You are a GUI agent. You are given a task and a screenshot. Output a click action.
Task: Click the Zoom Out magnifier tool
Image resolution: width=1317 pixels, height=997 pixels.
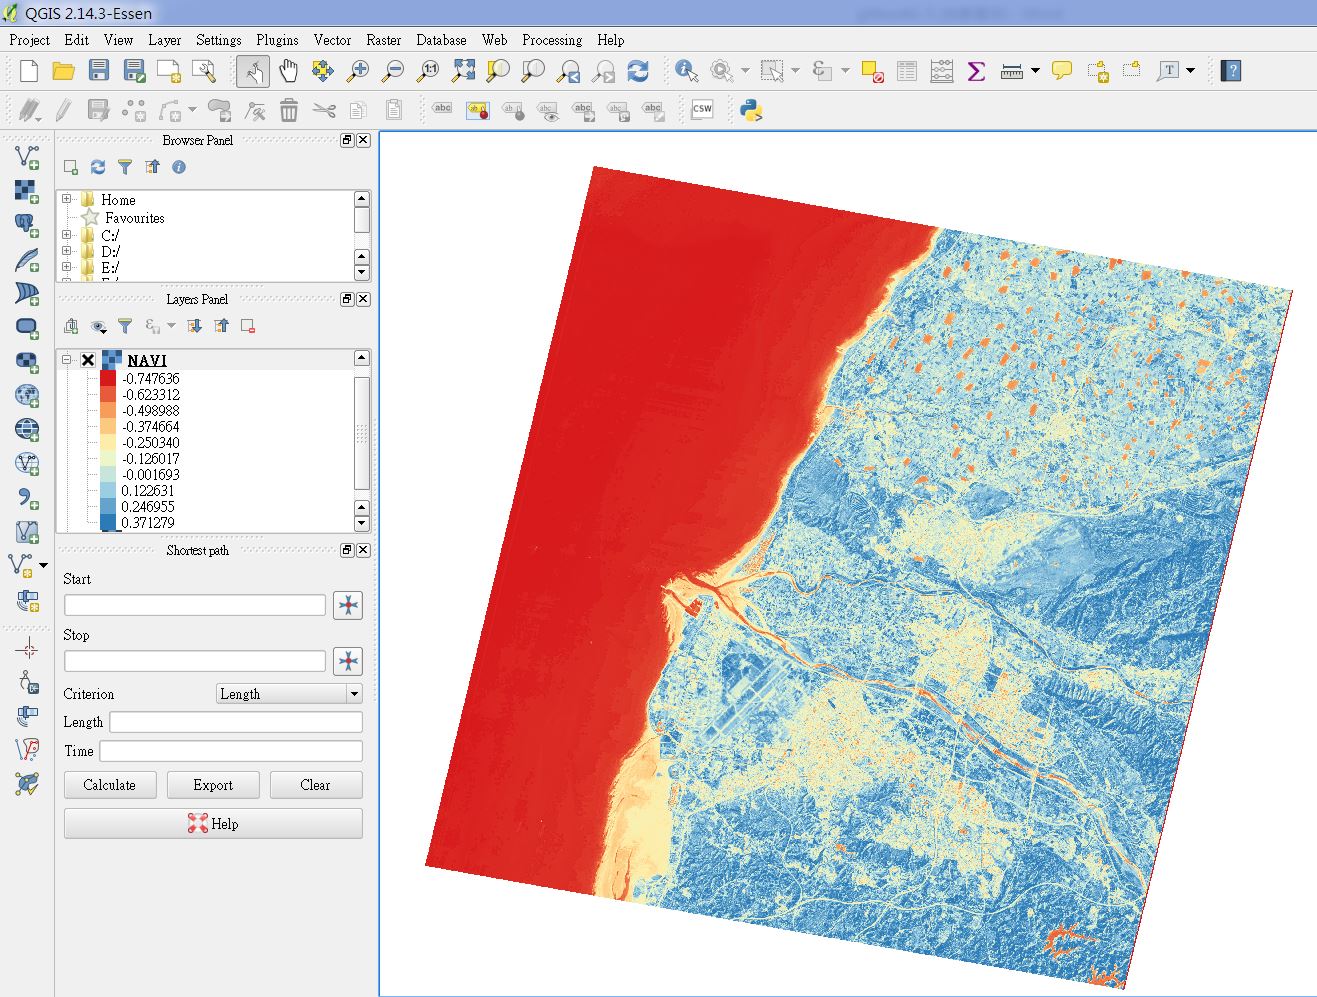pyautogui.click(x=393, y=71)
